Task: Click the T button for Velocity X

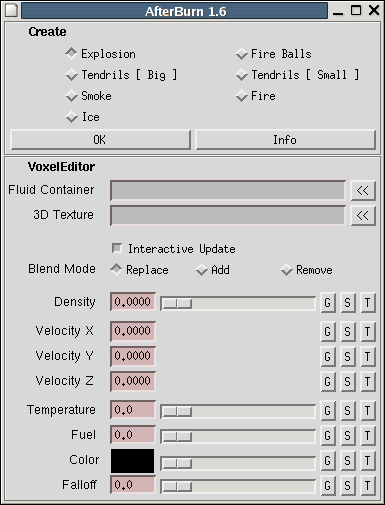Action: tap(368, 332)
